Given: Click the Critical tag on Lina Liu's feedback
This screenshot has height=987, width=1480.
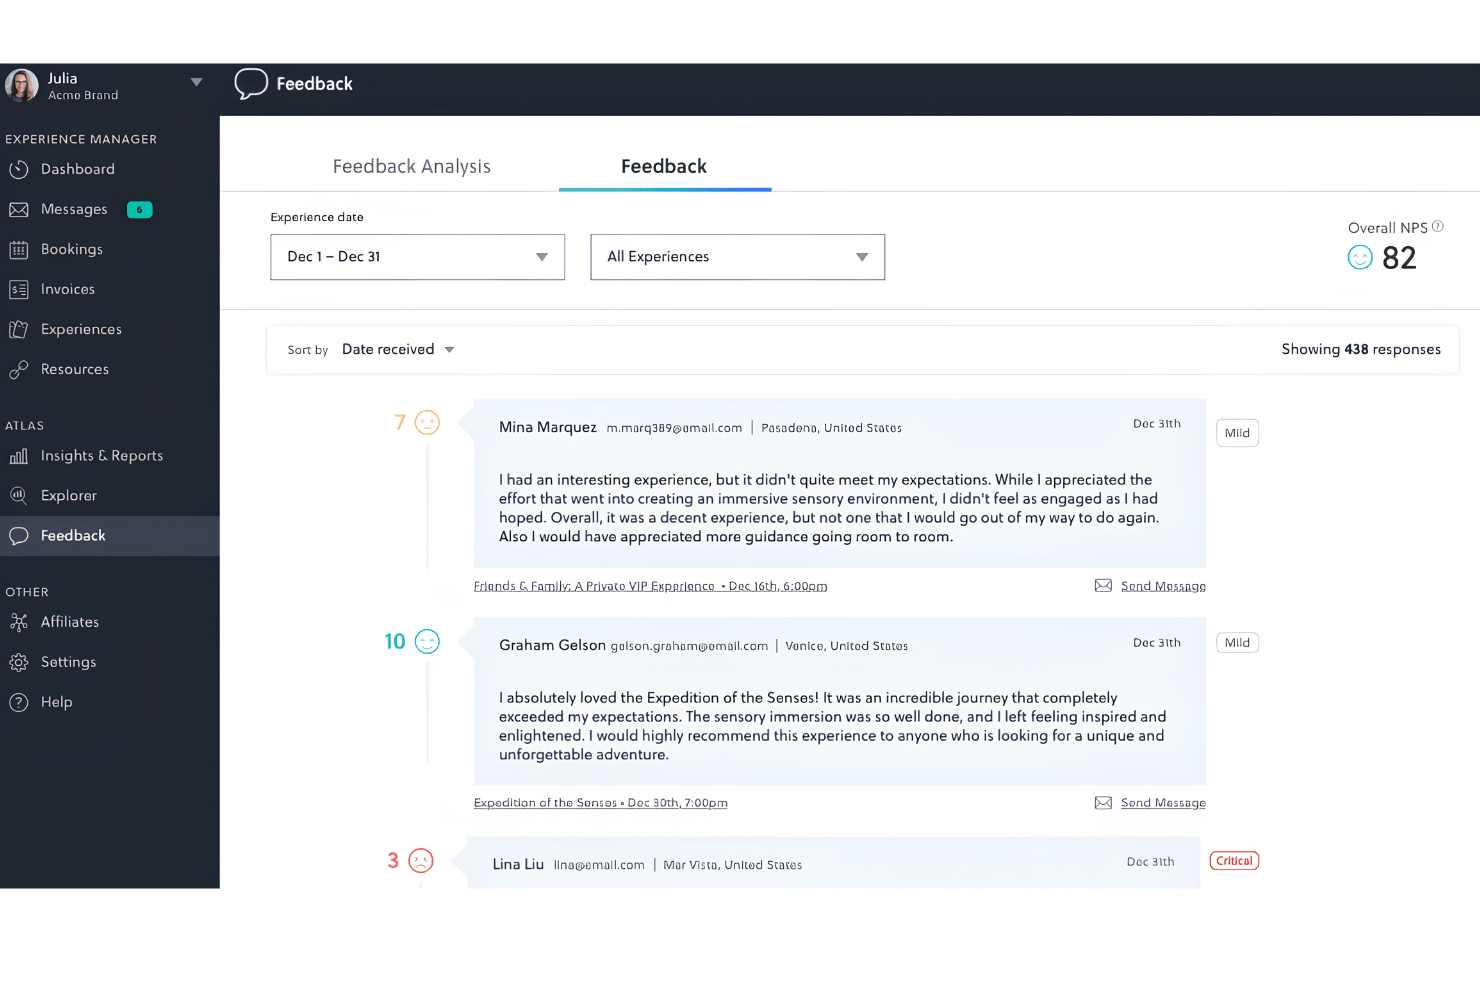Looking at the screenshot, I should click(1234, 861).
